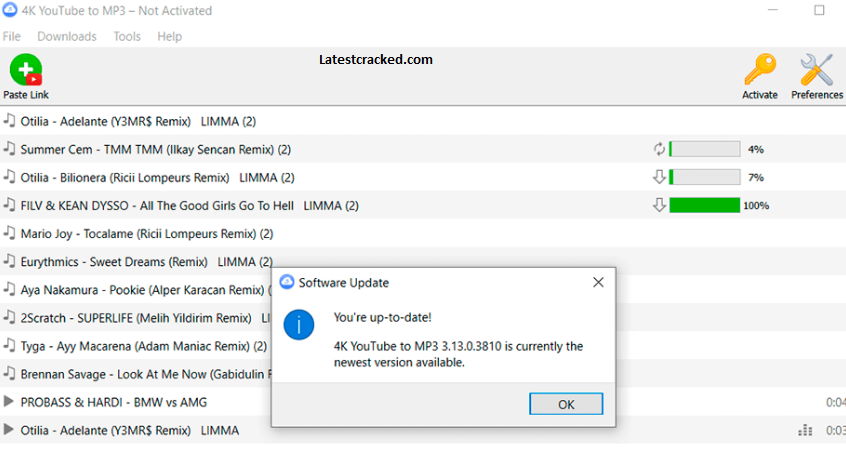
Task: Click the progress bar at 4% for Summer Cem
Action: click(705, 149)
